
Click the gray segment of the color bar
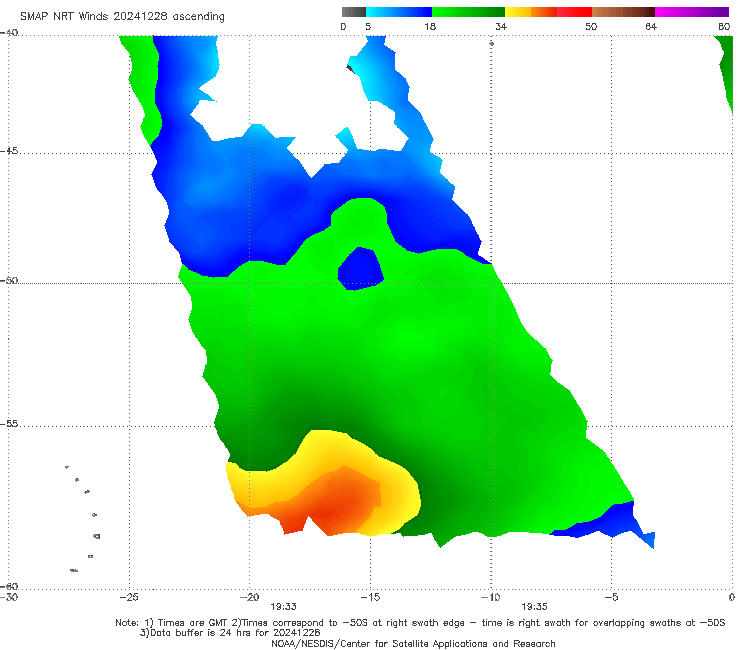[x=353, y=12]
